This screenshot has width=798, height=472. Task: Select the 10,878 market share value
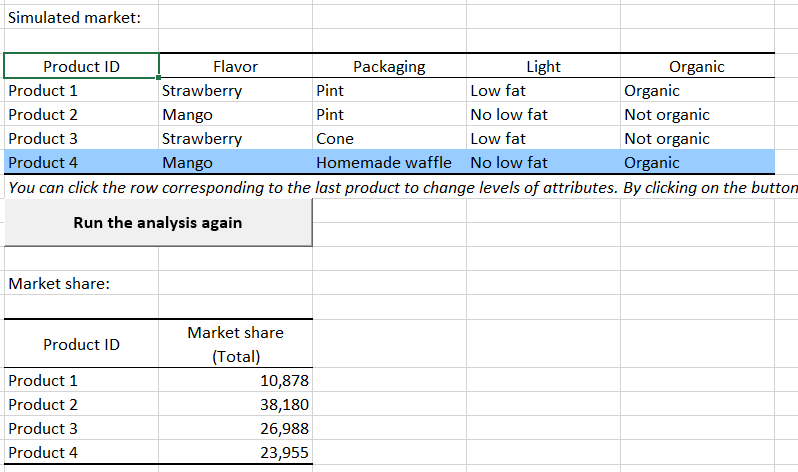(285, 381)
